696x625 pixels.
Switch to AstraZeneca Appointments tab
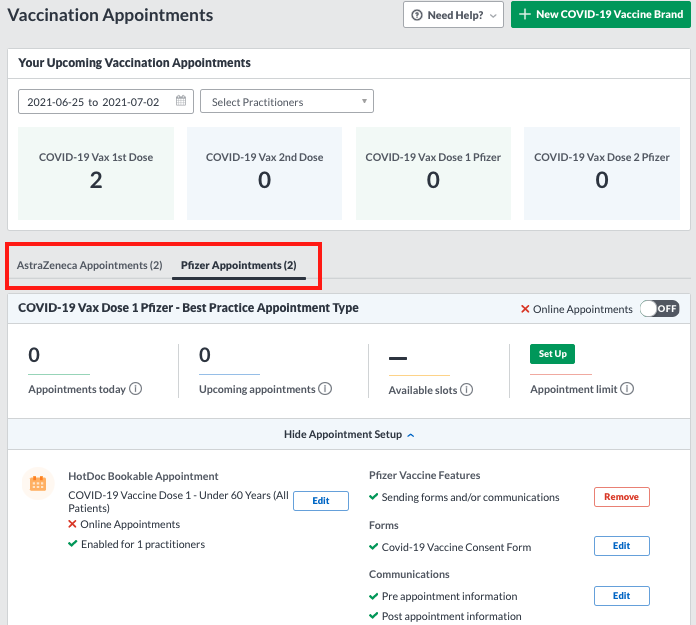(x=89, y=265)
